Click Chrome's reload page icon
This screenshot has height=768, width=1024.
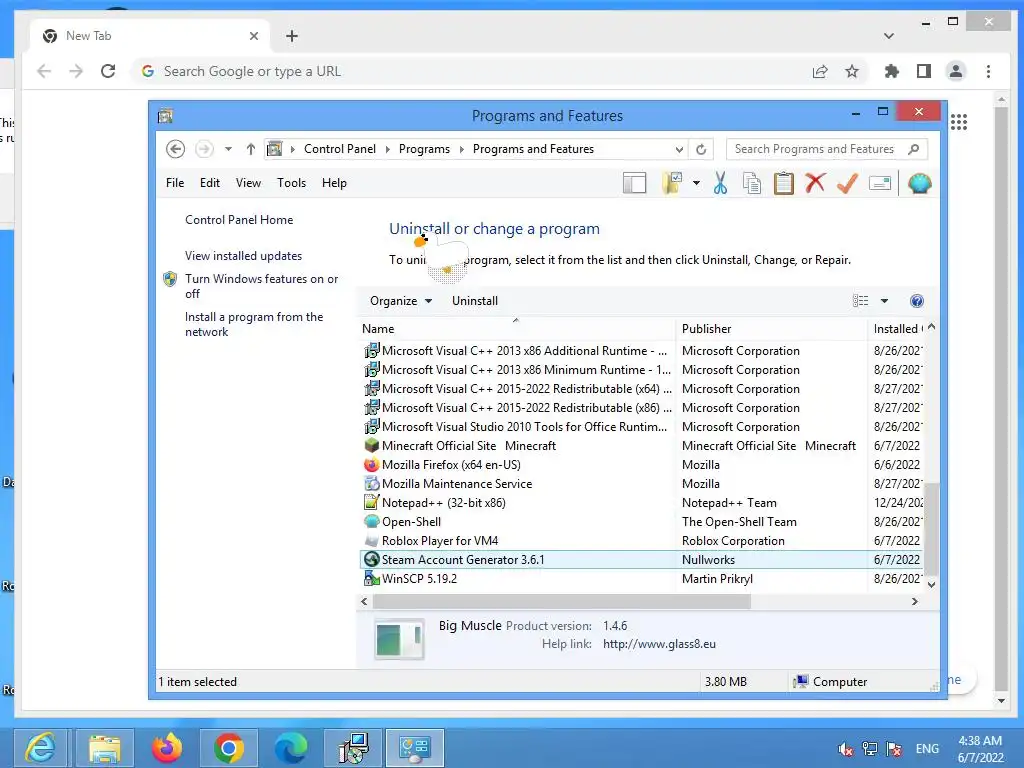108,71
